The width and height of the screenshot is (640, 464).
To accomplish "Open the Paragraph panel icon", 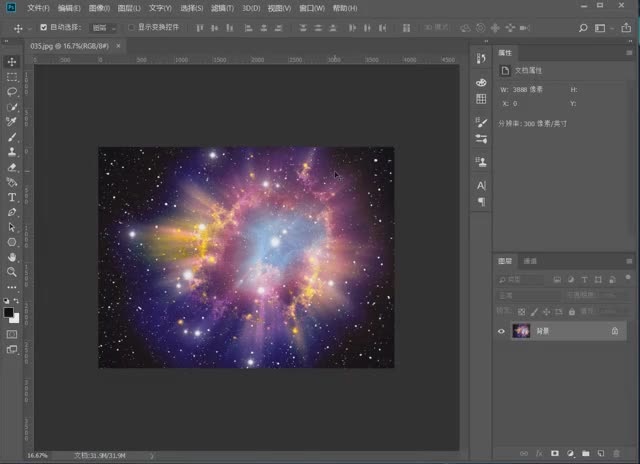I will [x=481, y=202].
